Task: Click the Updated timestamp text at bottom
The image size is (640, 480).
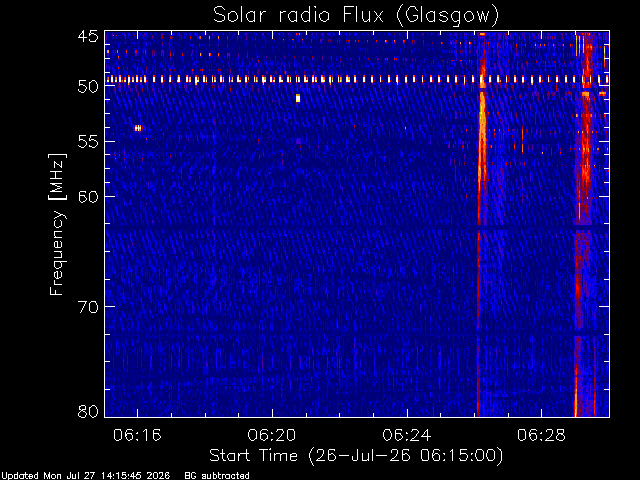Action: 86,476
